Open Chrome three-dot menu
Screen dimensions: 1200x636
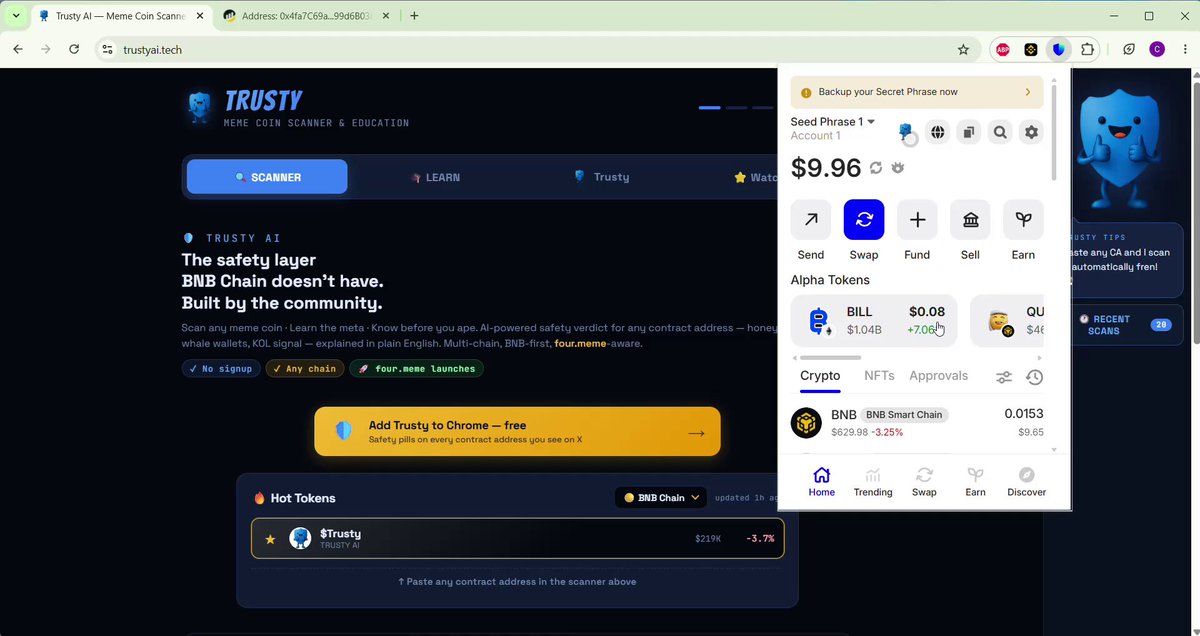coord(1185,49)
